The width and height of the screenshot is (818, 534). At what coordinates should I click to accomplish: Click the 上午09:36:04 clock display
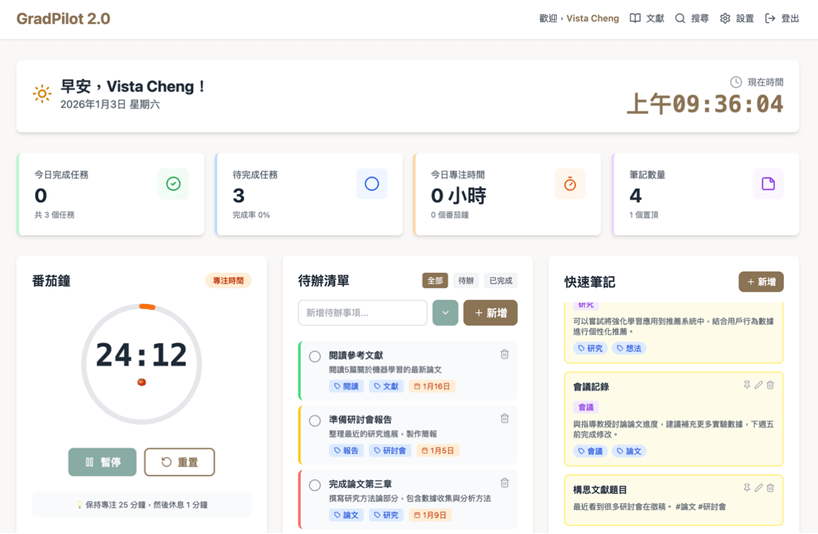705,104
